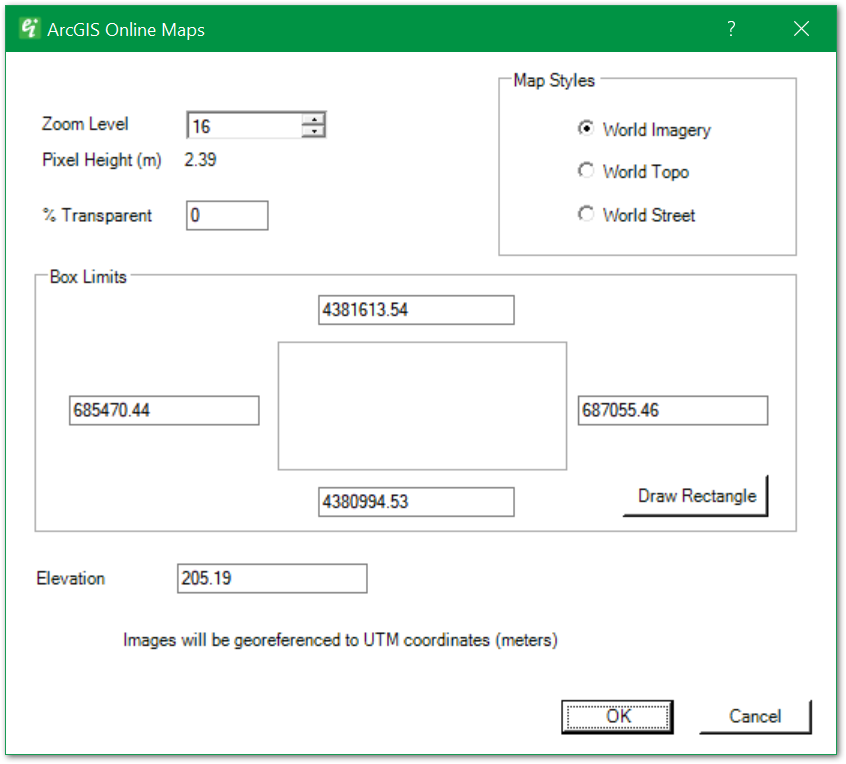Click the left box limit field 685470.44
The width and height of the screenshot is (846, 764).
pyautogui.click(x=163, y=410)
